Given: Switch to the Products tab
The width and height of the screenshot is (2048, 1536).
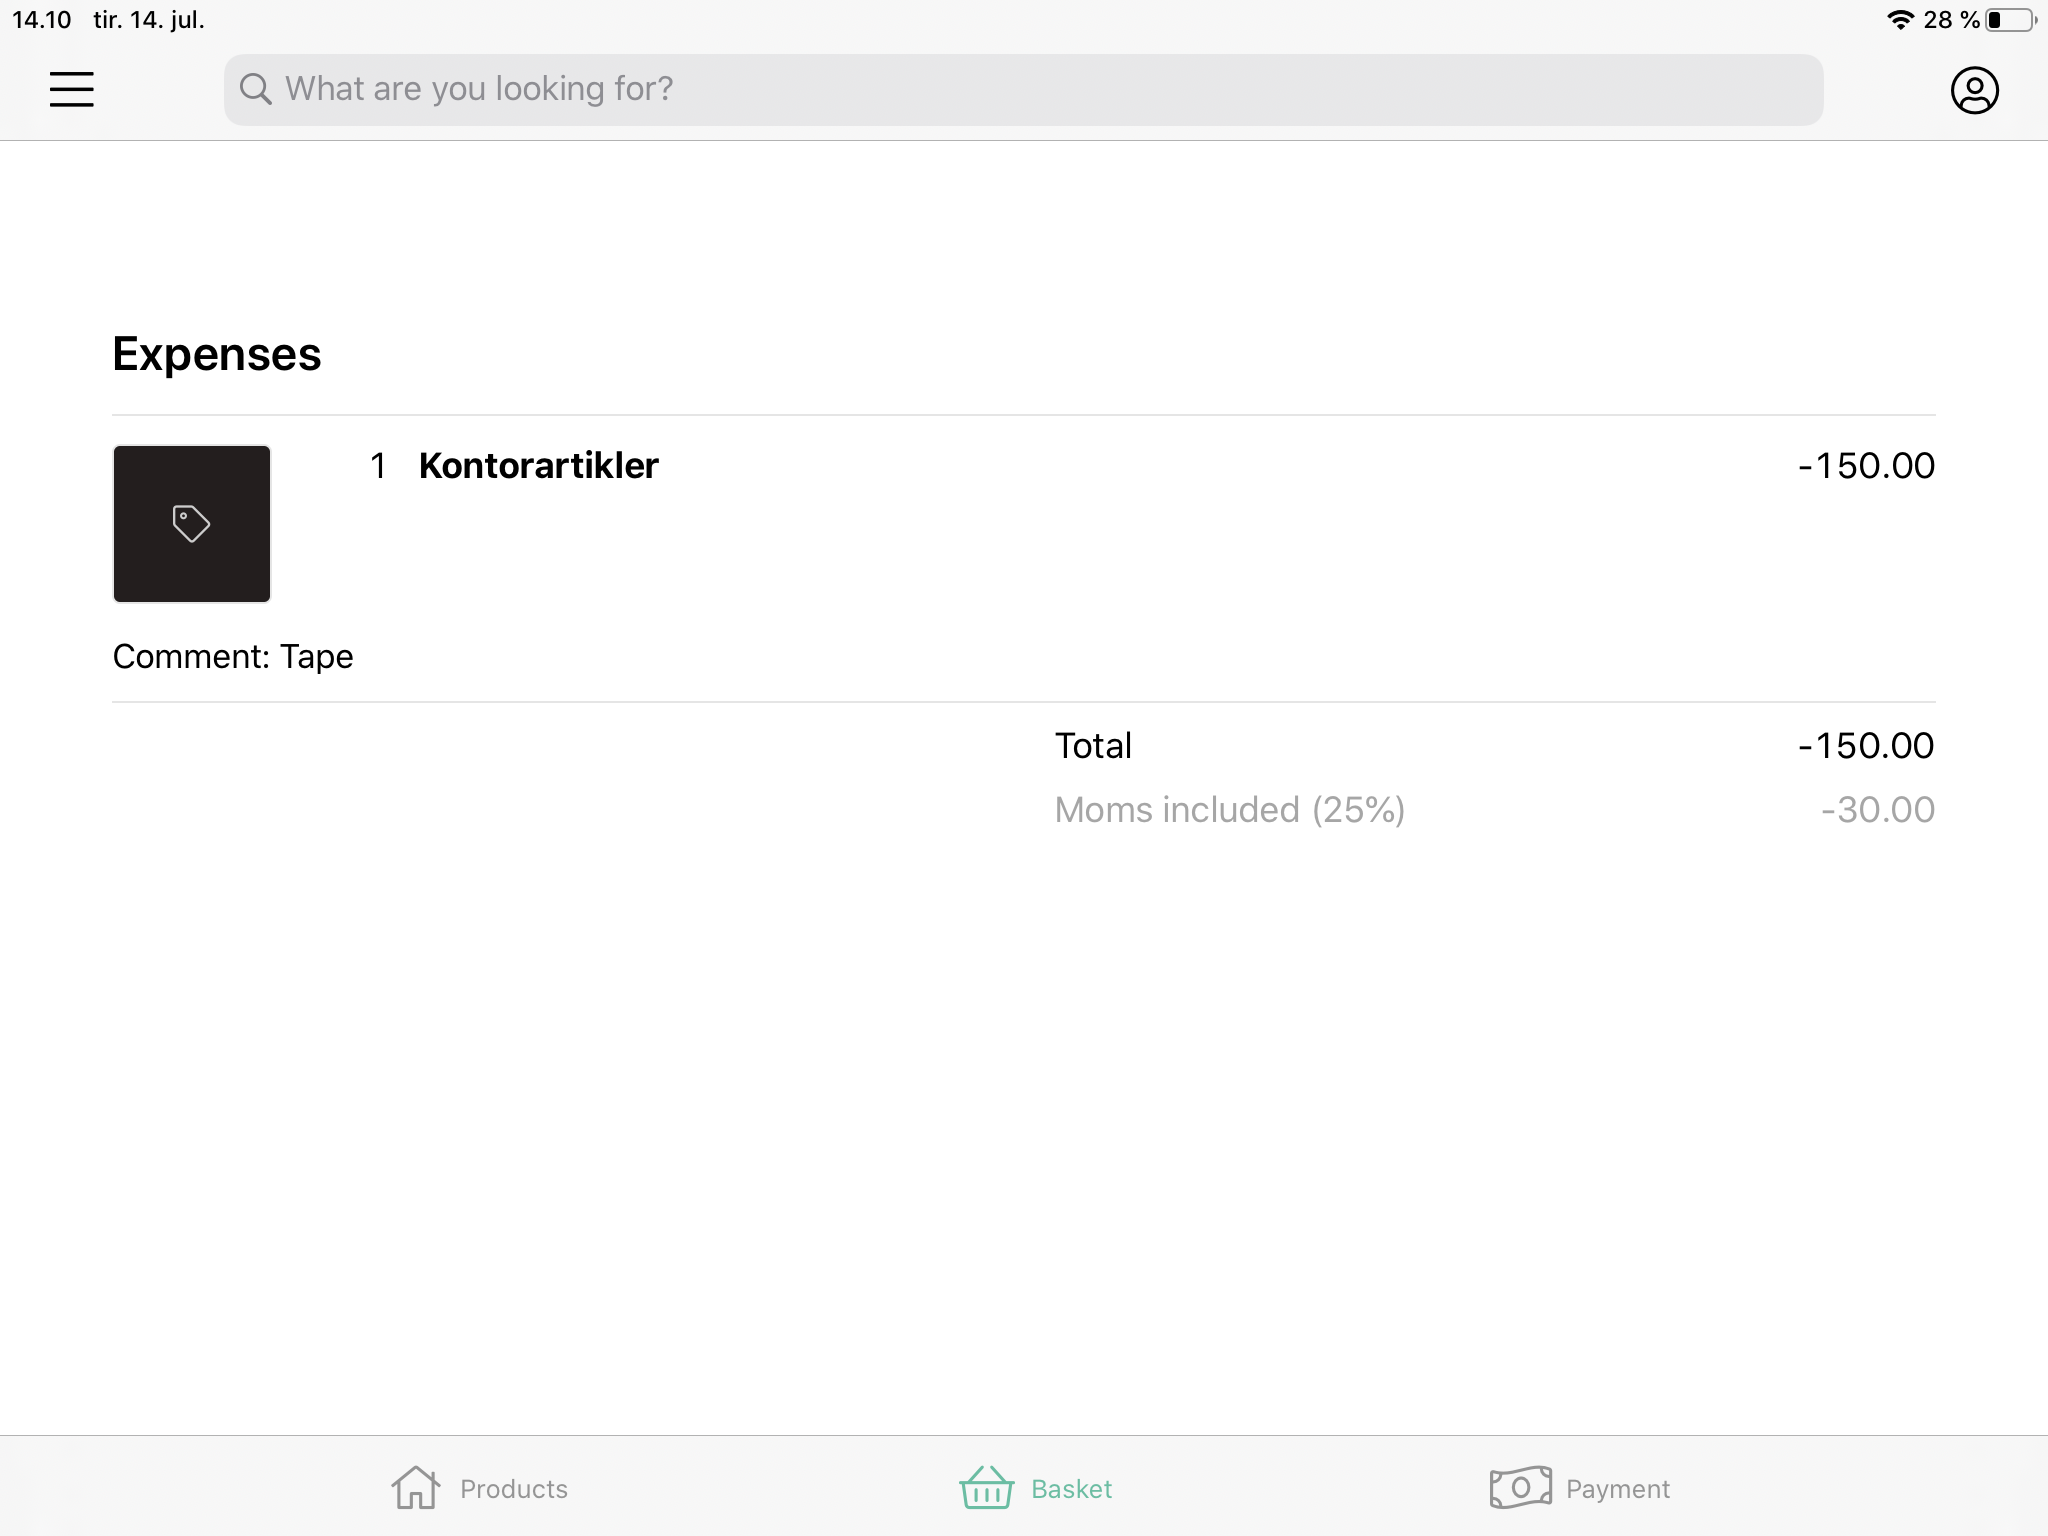Looking at the screenshot, I should 513,1489.
